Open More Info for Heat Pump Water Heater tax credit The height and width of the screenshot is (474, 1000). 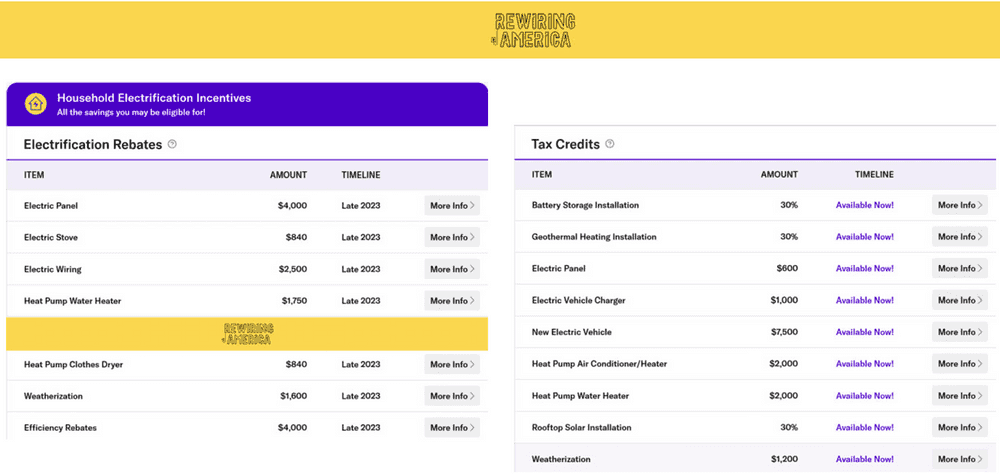(x=960, y=396)
